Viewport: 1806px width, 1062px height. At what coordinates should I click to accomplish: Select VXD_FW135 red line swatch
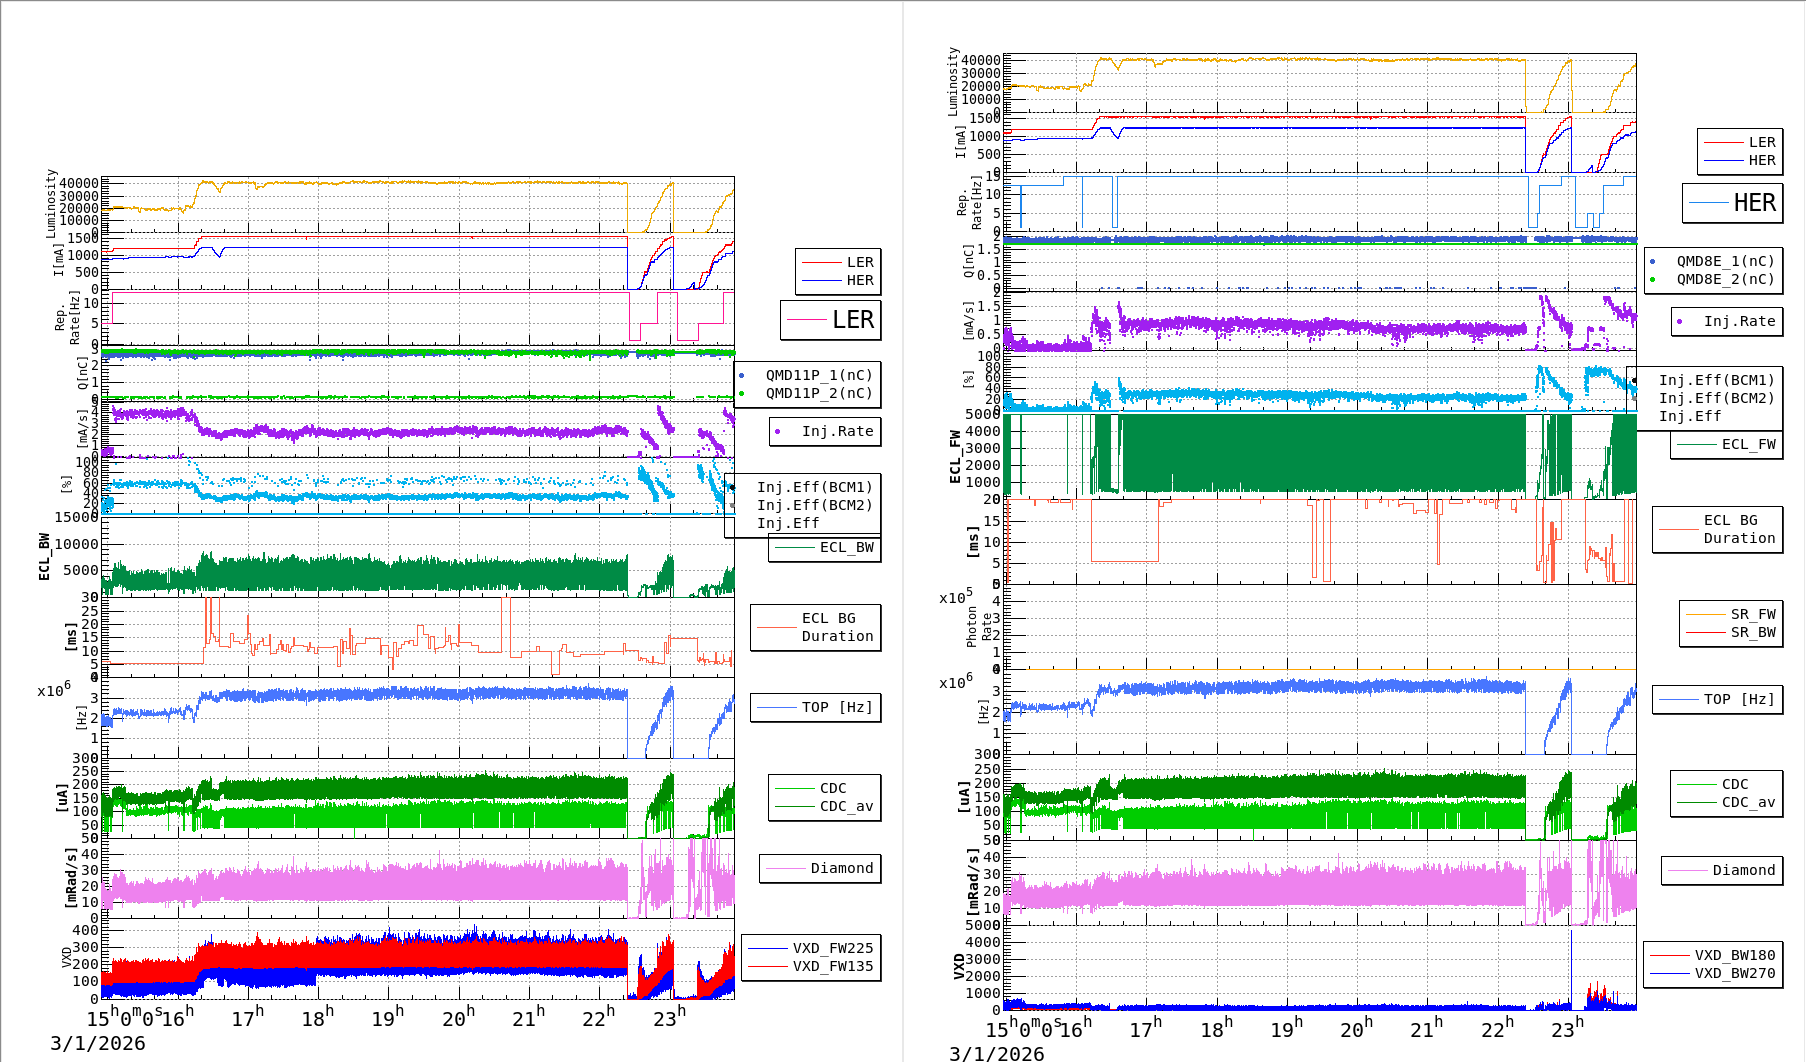coord(767,966)
